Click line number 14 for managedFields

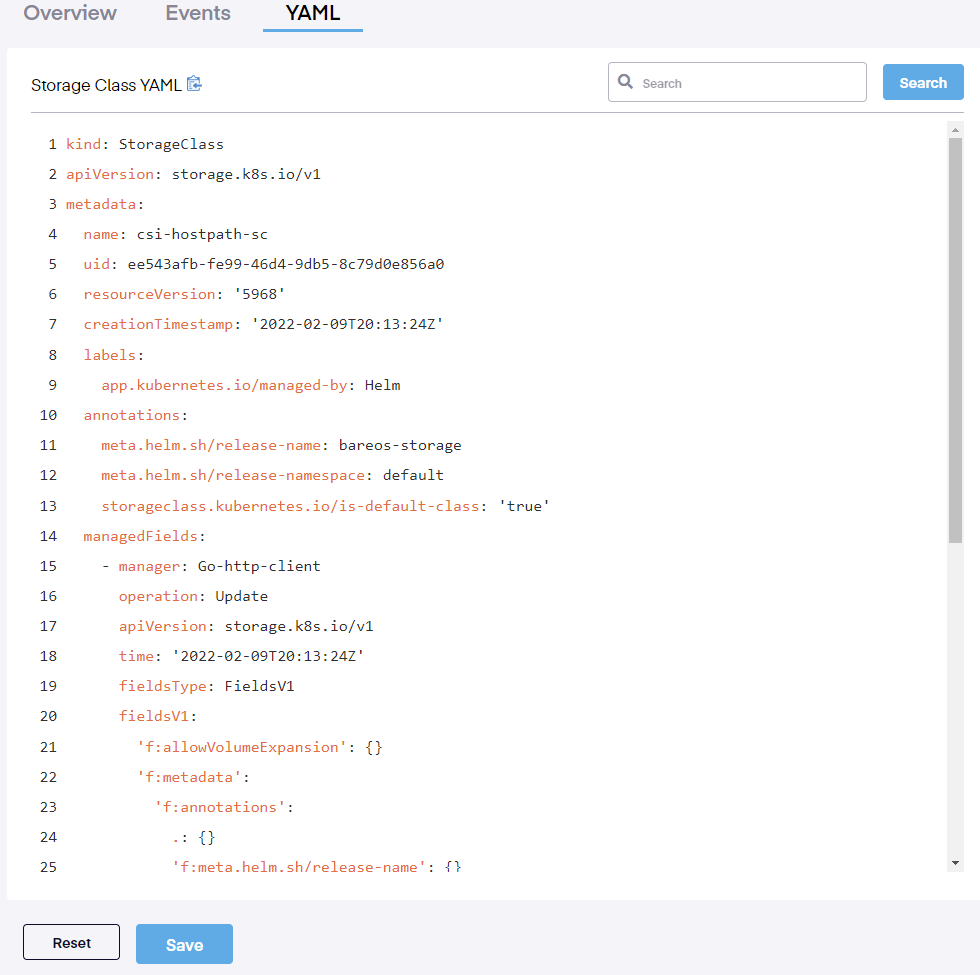click(48, 536)
